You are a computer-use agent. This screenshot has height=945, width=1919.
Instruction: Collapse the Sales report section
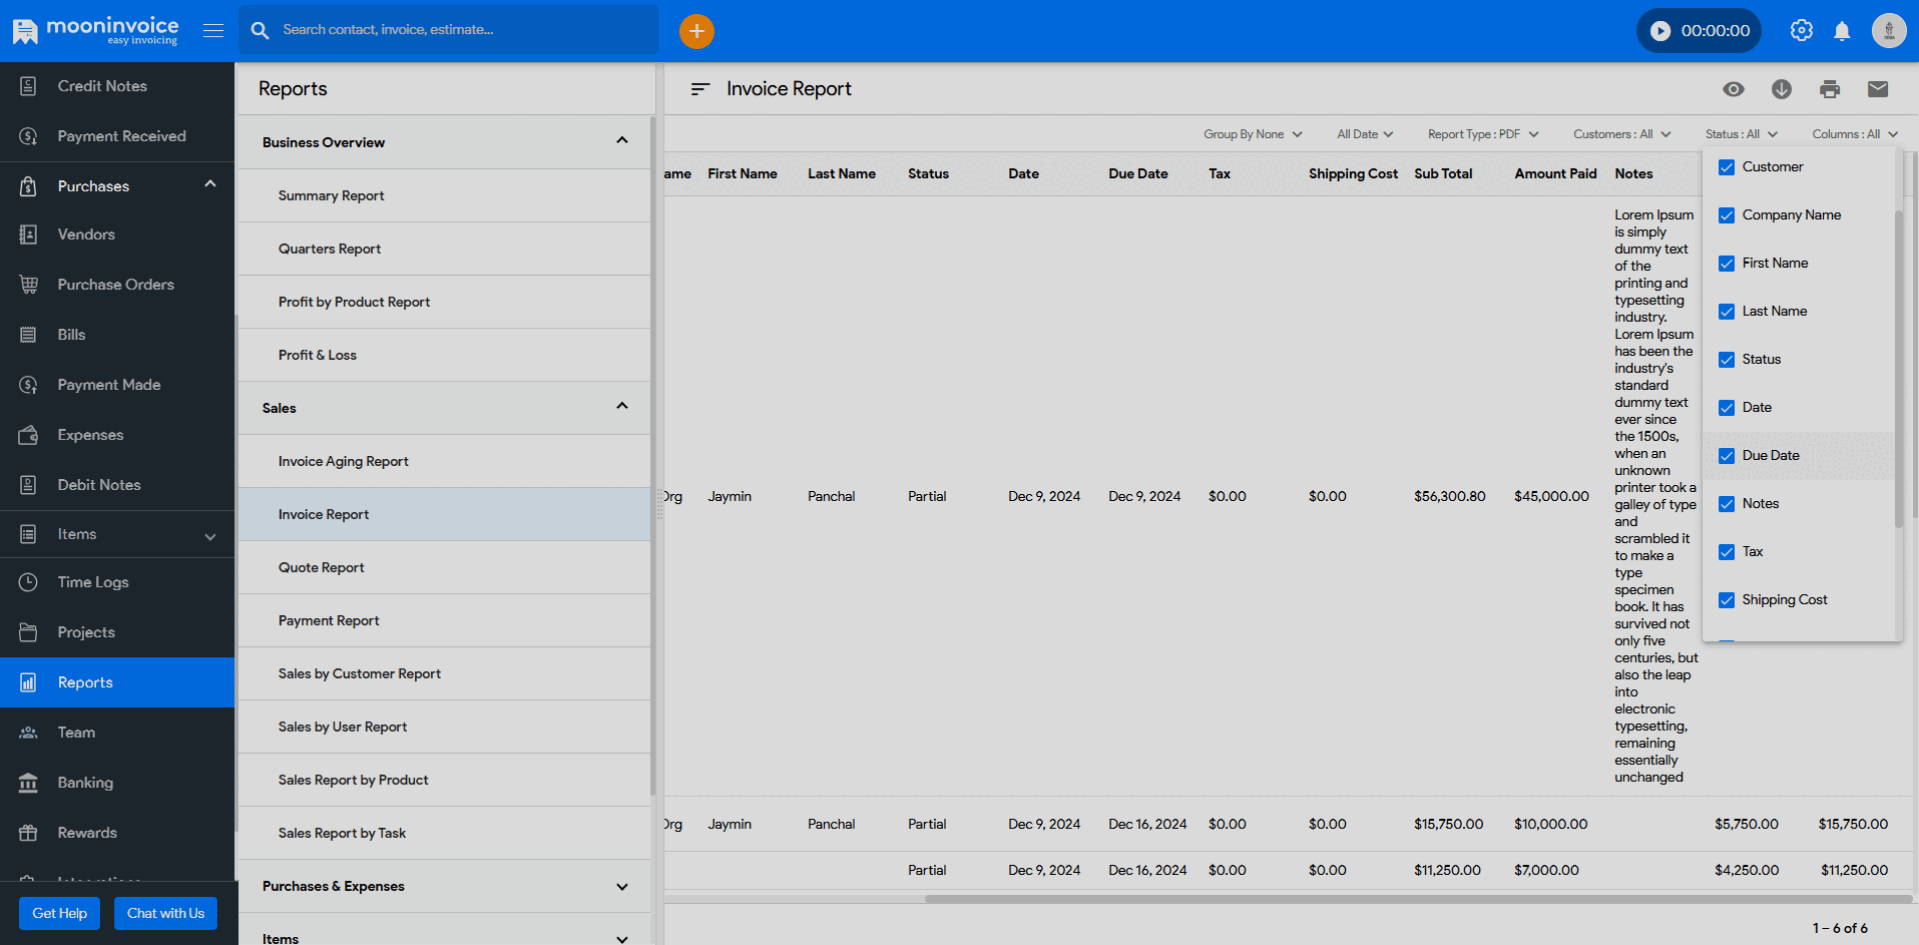tap(444, 408)
